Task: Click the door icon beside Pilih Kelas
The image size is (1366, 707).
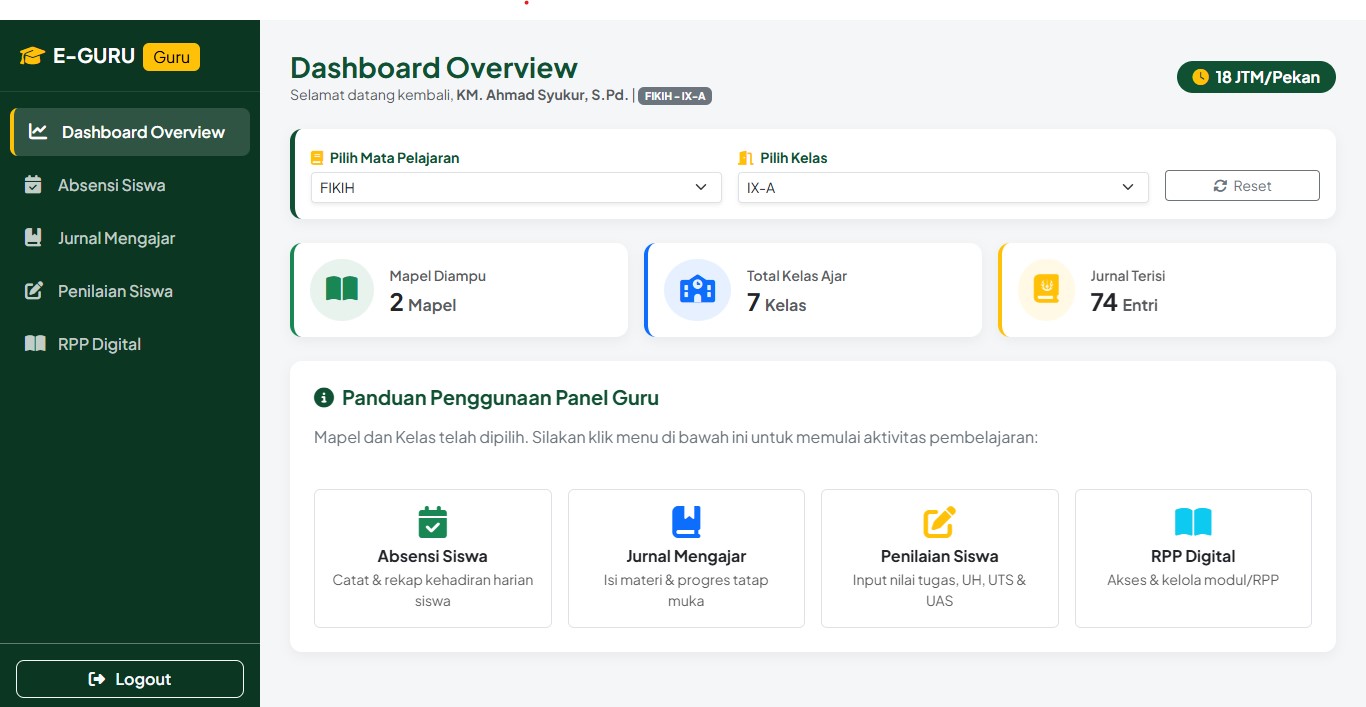Action: [745, 158]
